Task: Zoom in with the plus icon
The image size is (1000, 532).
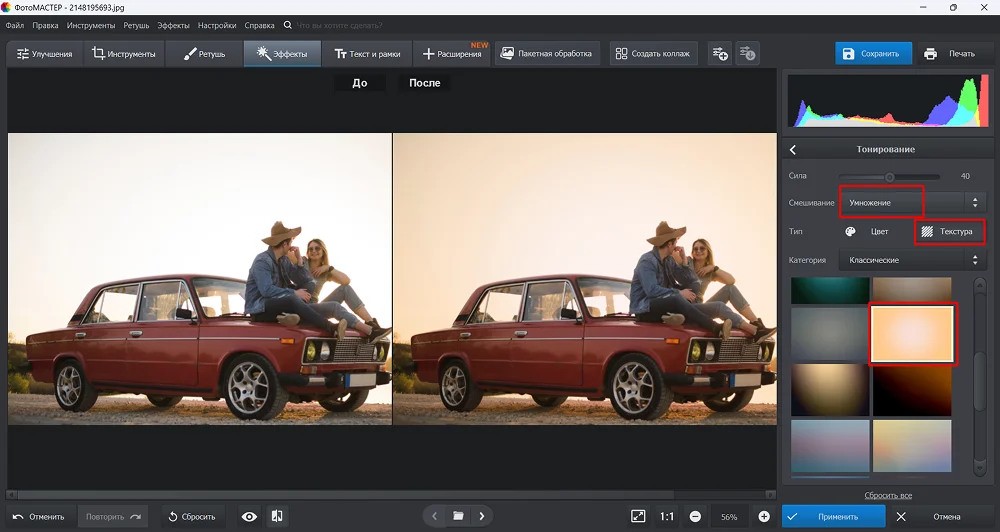Action: click(x=763, y=517)
